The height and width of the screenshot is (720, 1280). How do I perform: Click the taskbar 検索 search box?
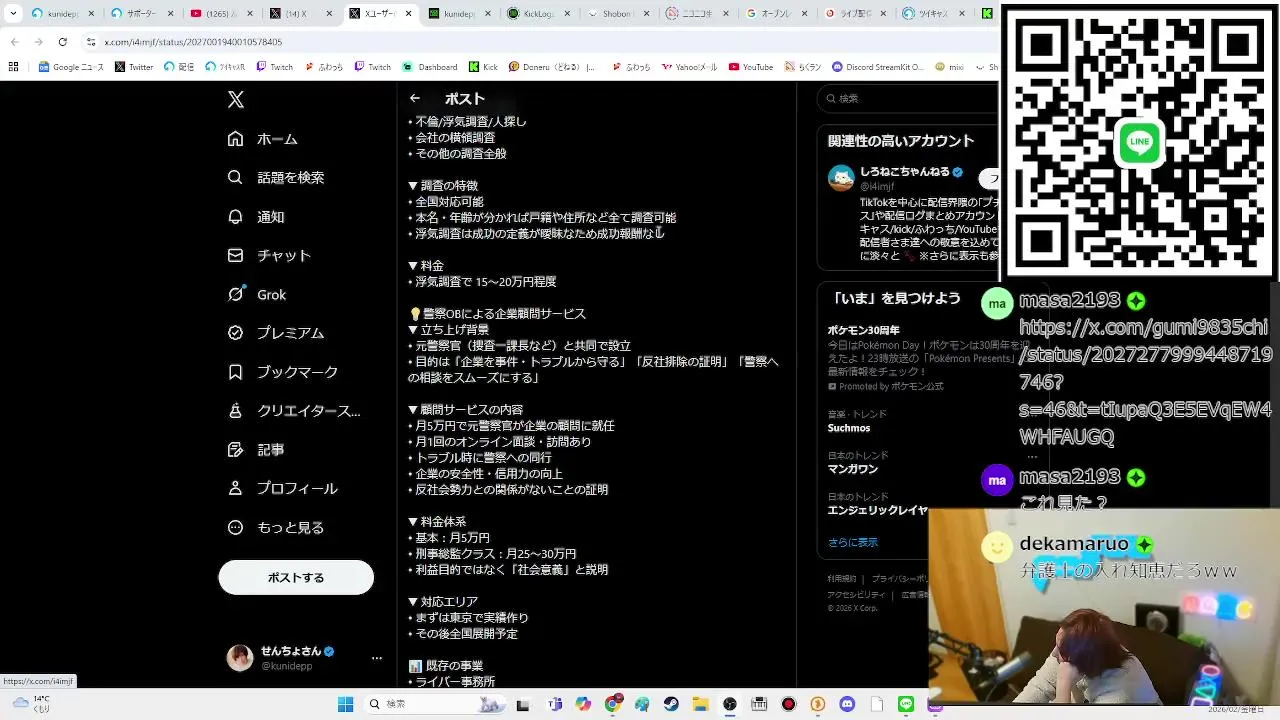click(x=434, y=704)
